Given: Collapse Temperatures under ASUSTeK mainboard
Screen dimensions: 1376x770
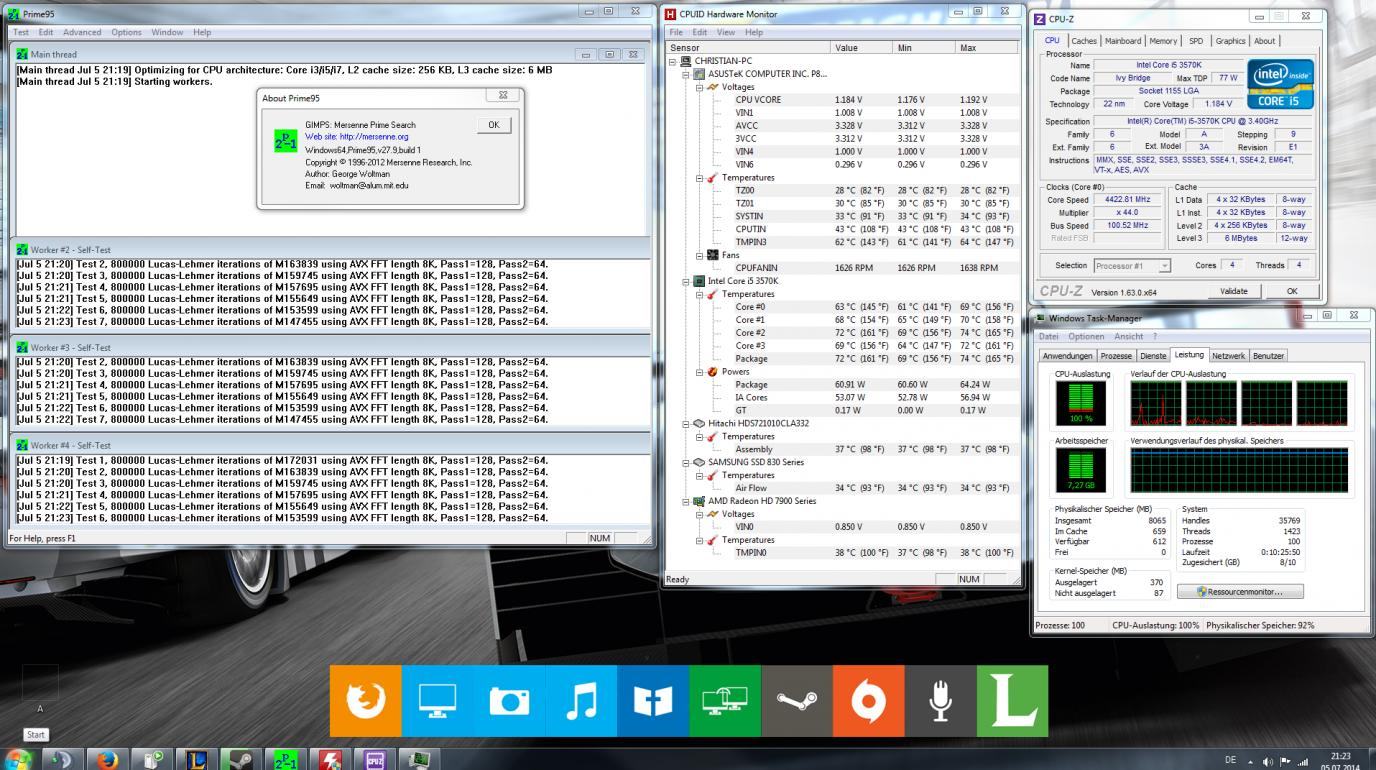Looking at the screenshot, I should [x=699, y=178].
